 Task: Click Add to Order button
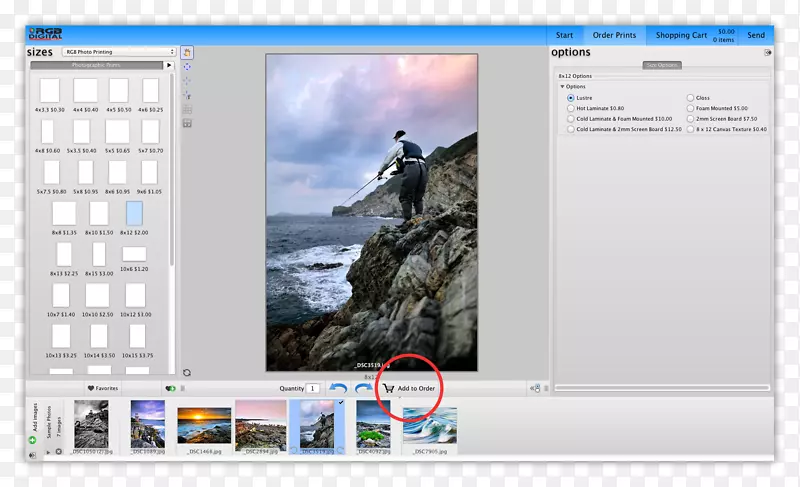coord(409,388)
